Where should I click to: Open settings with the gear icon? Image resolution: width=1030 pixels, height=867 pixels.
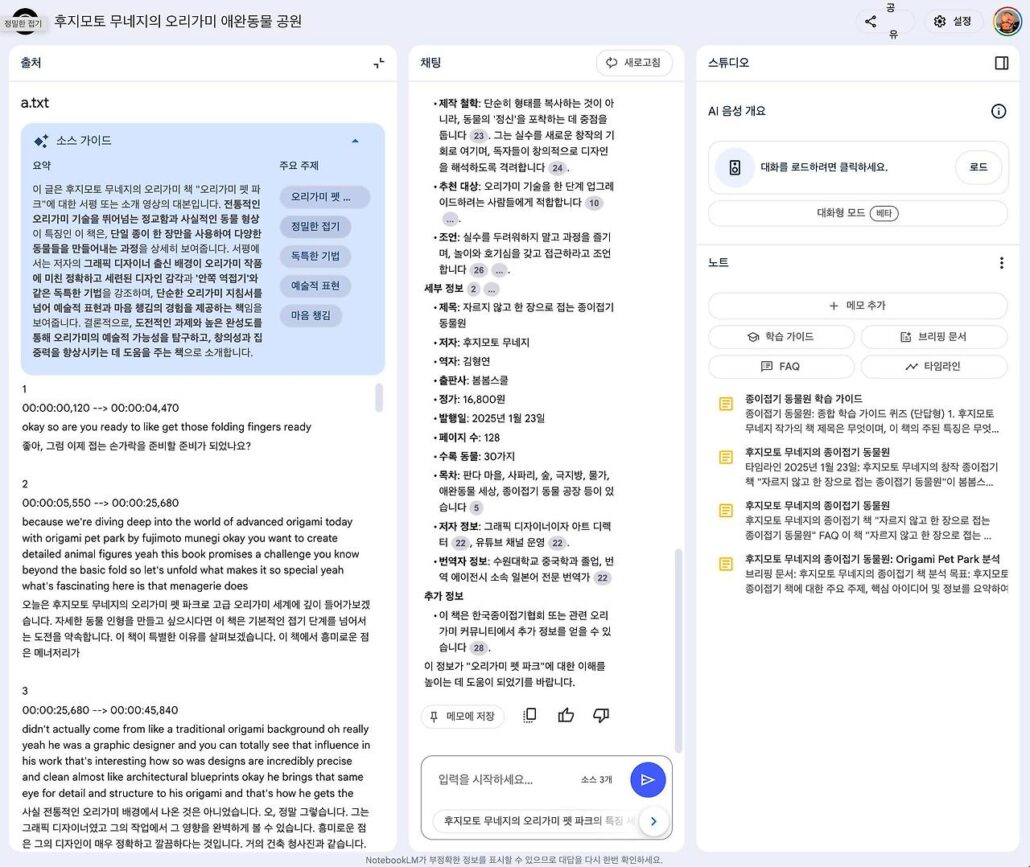[952, 21]
